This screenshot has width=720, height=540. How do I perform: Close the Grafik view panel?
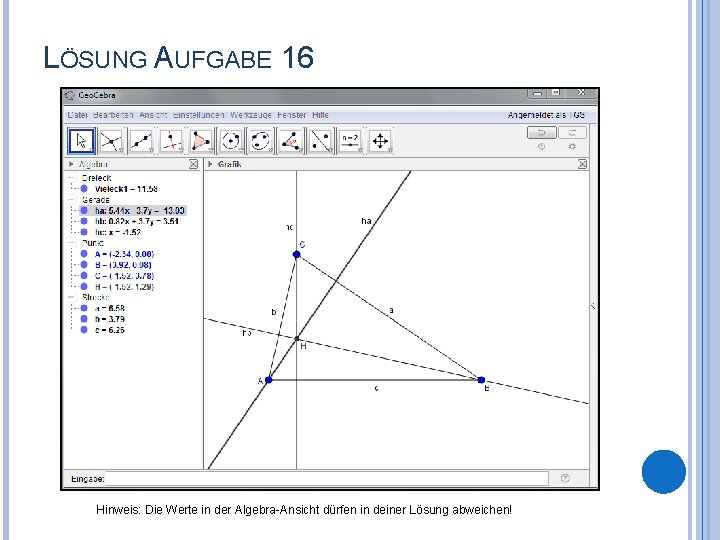582,164
